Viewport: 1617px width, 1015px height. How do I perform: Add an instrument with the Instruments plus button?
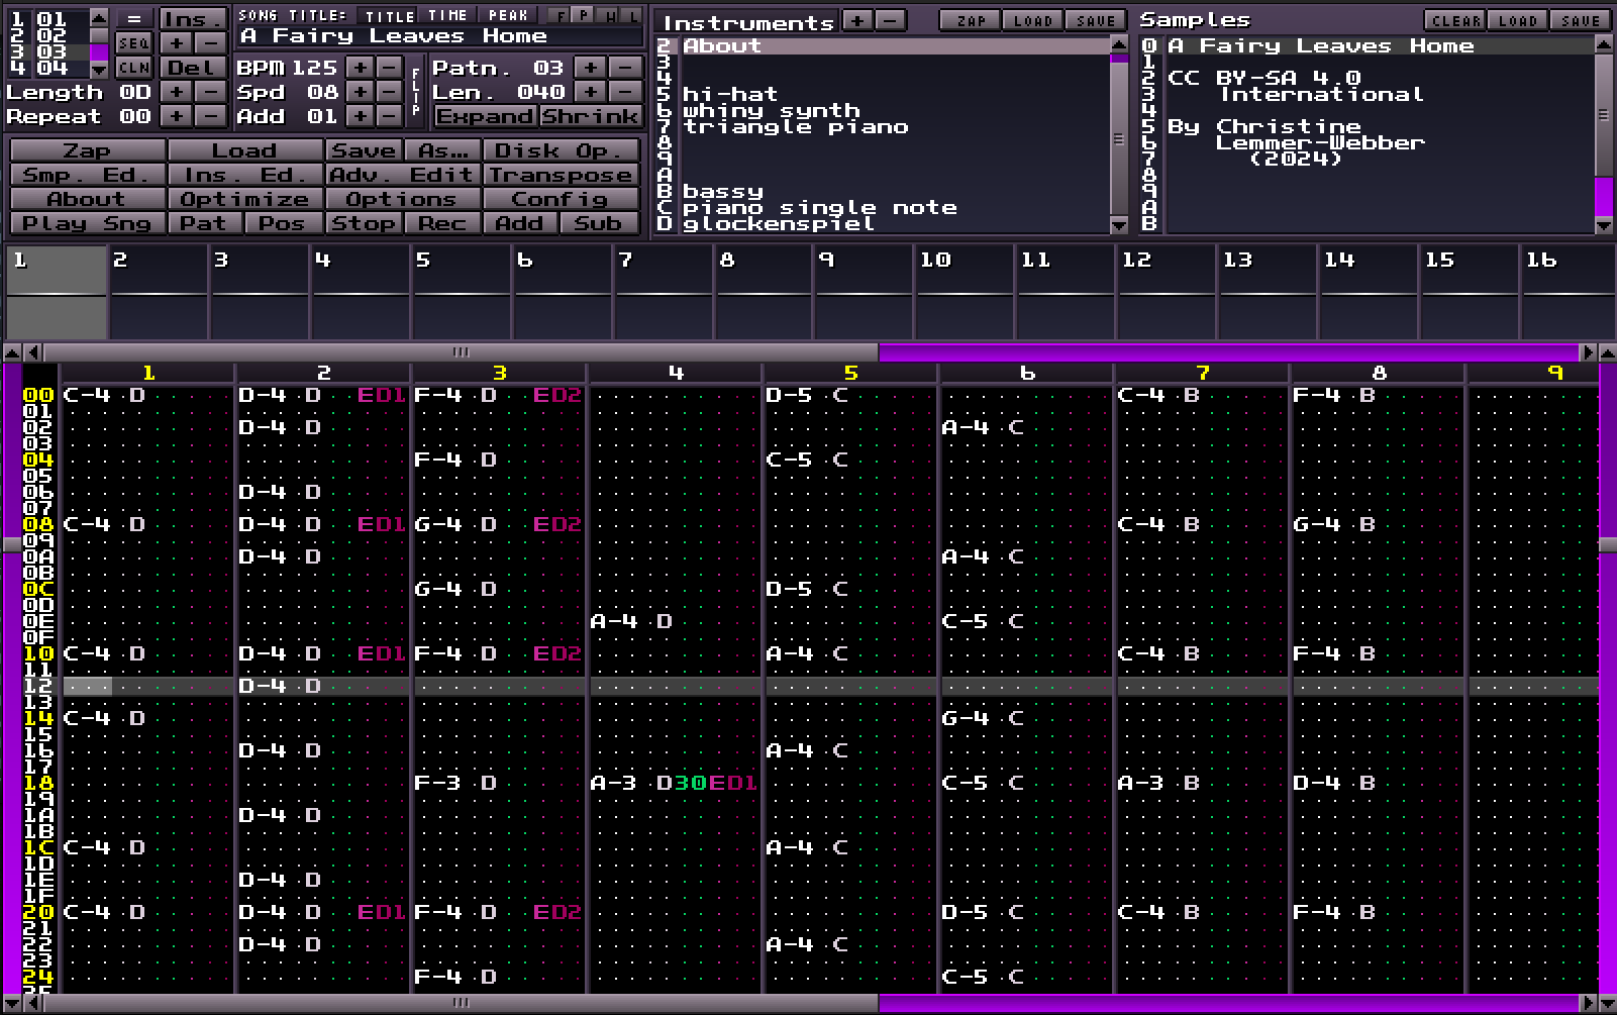tap(857, 20)
